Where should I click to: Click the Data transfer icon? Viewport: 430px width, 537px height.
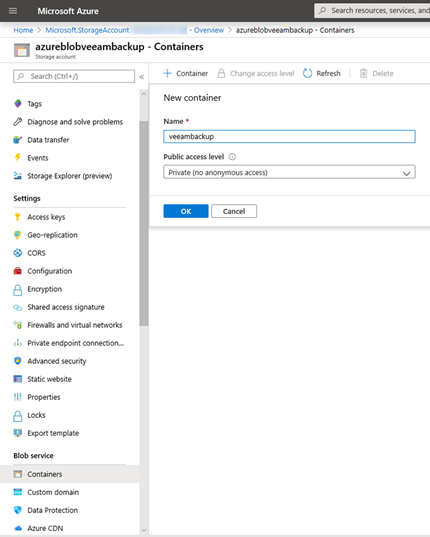(x=17, y=140)
